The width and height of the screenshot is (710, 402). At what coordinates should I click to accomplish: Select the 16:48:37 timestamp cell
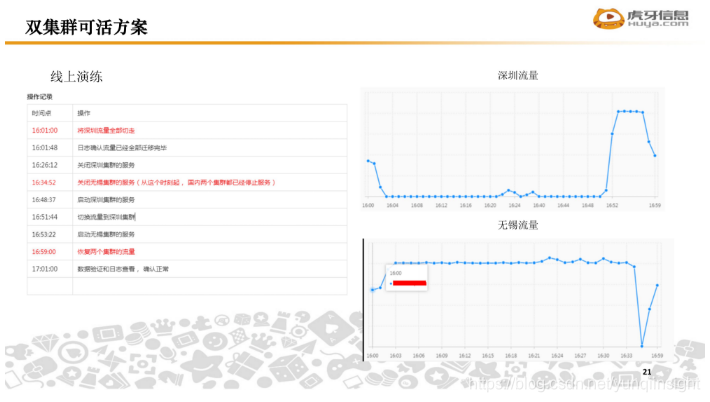[43, 199]
